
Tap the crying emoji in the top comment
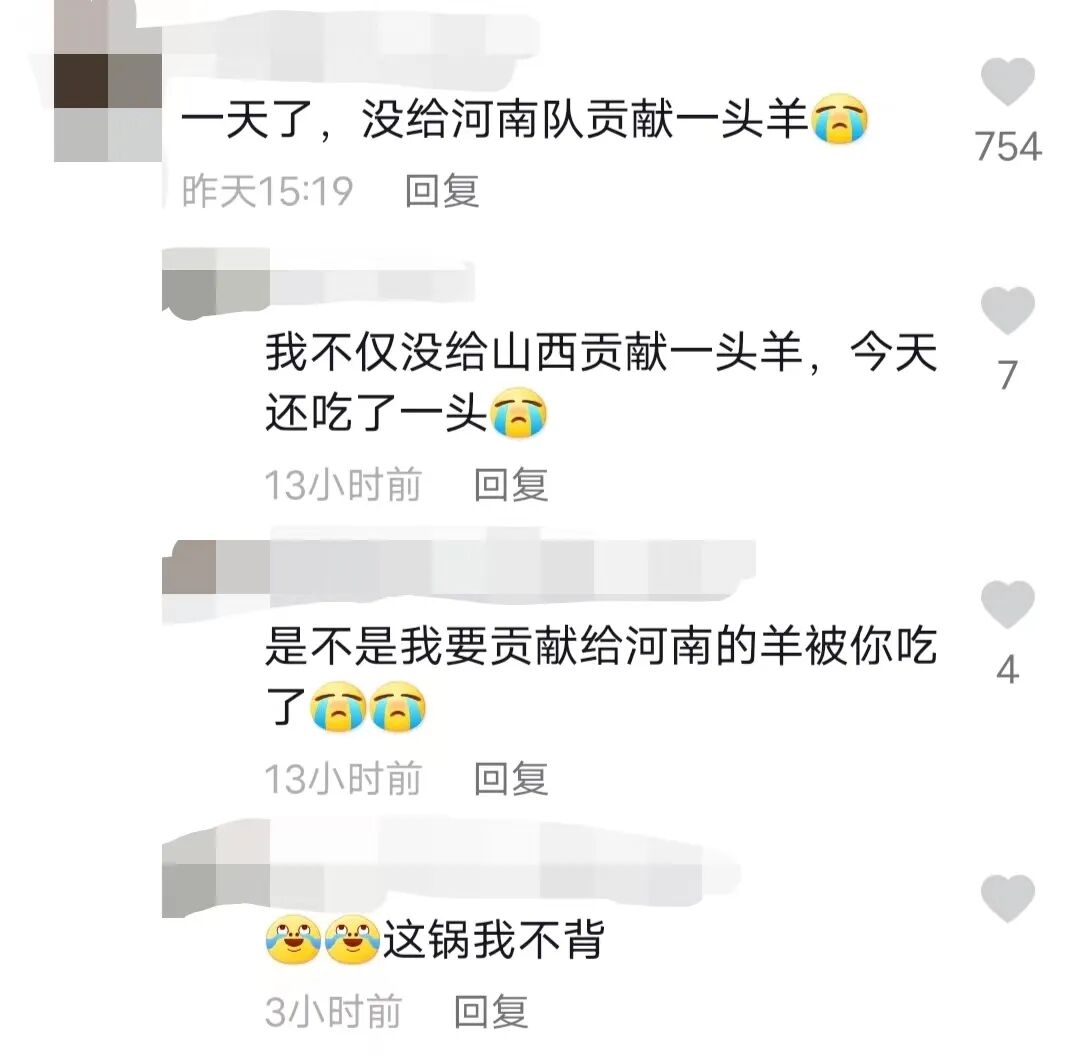point(840,119)
